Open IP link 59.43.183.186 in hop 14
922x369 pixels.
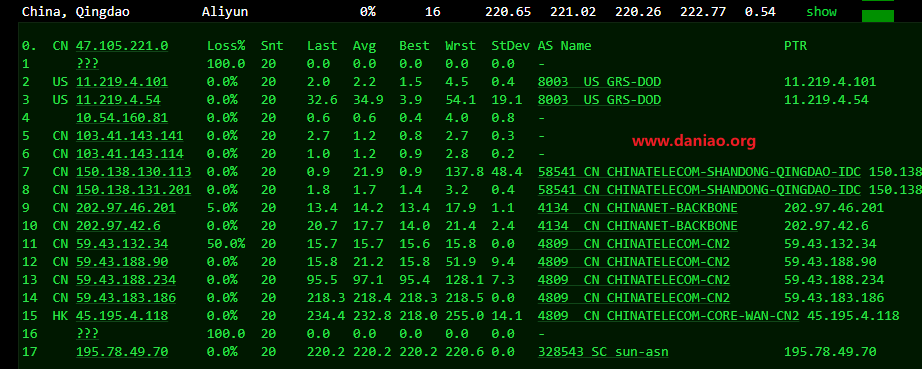[126, 298]
